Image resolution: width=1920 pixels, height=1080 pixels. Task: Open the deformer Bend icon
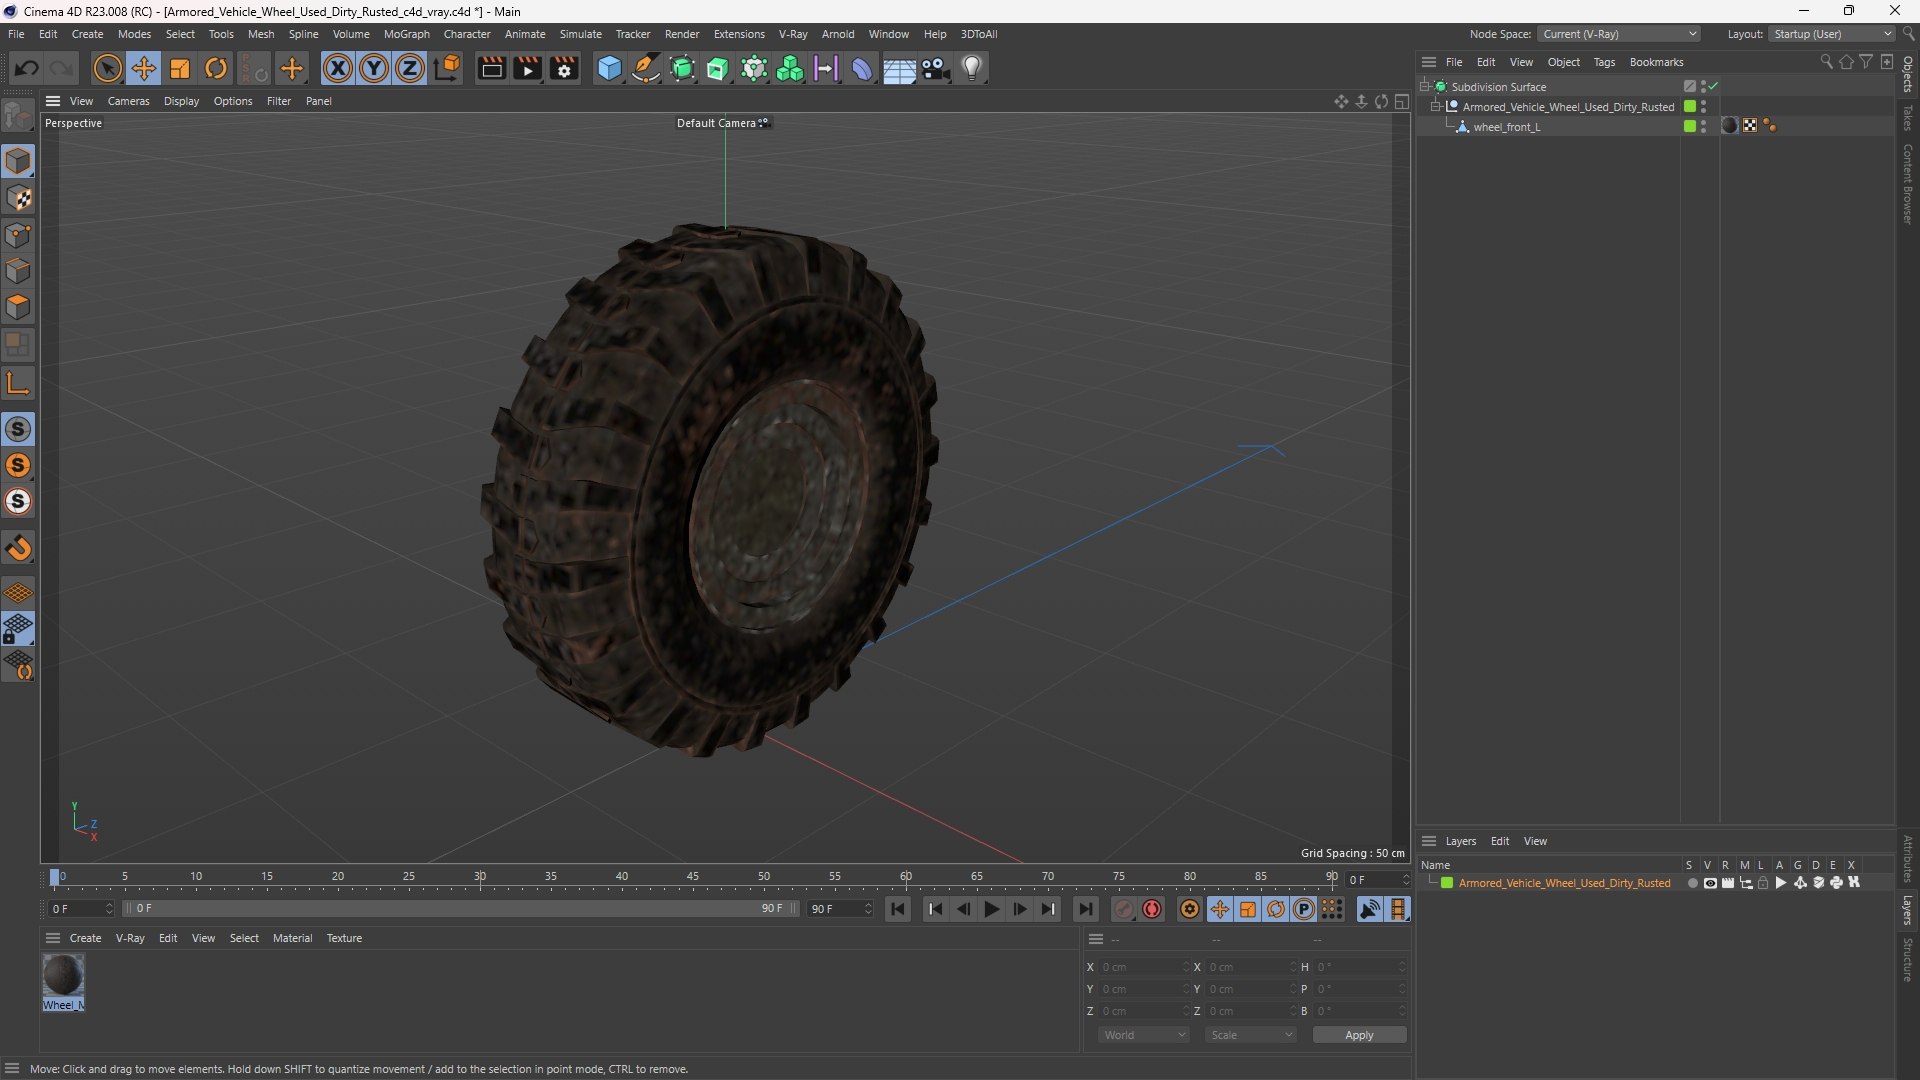coord(862,68)
